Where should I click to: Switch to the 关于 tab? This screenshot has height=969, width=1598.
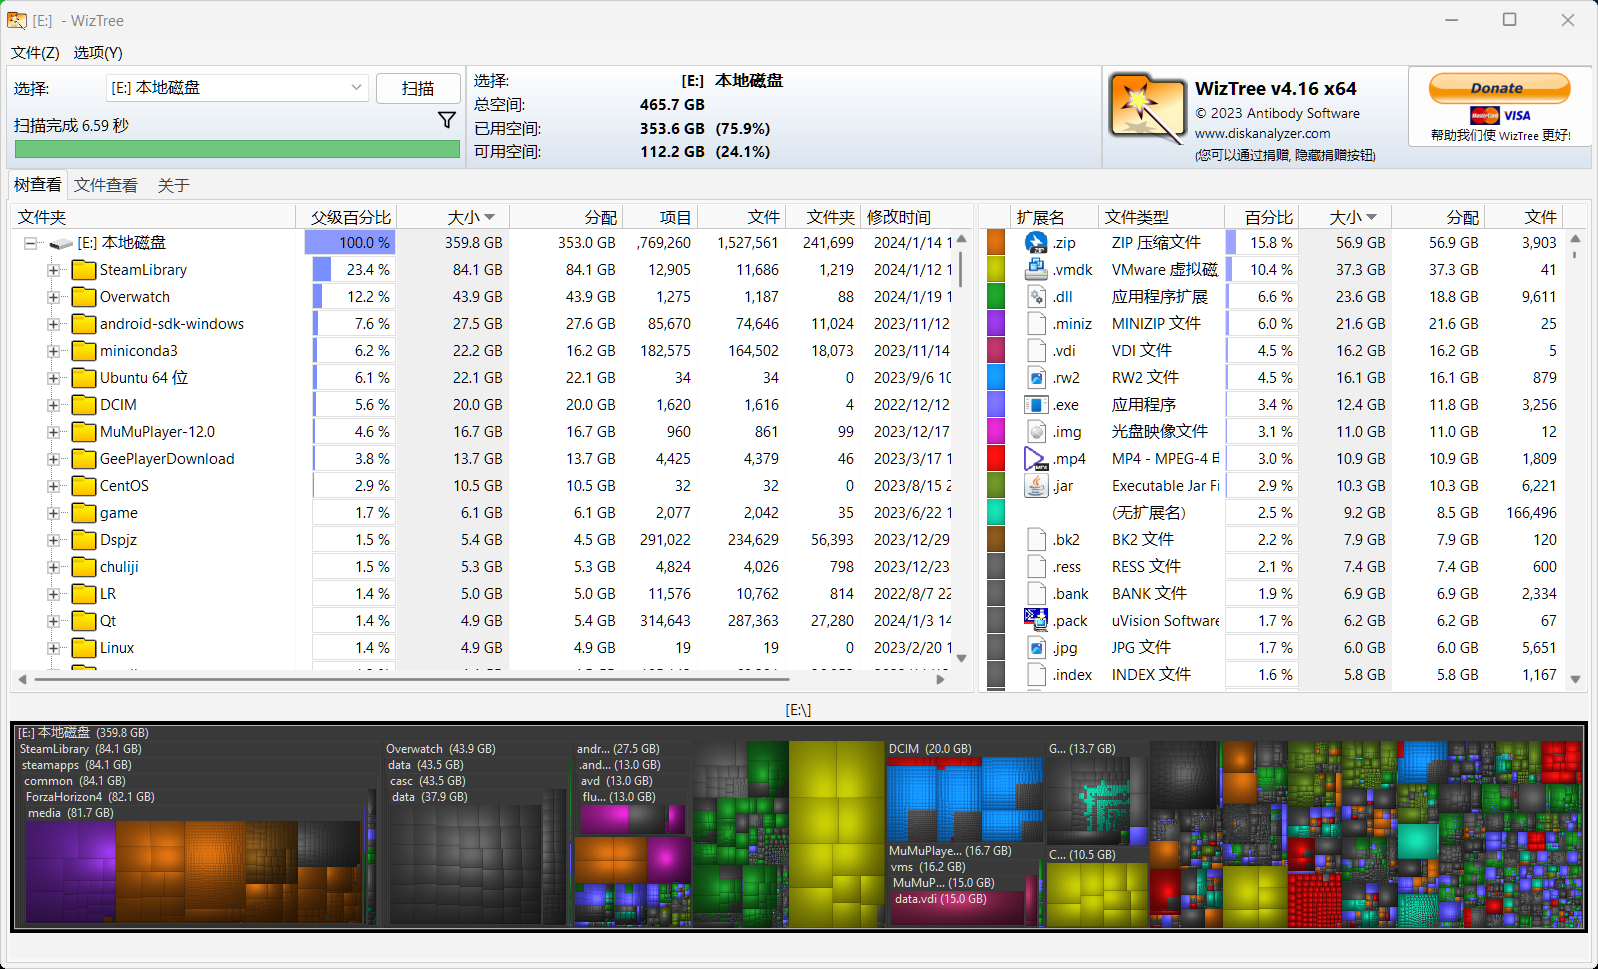pos(173,185)
